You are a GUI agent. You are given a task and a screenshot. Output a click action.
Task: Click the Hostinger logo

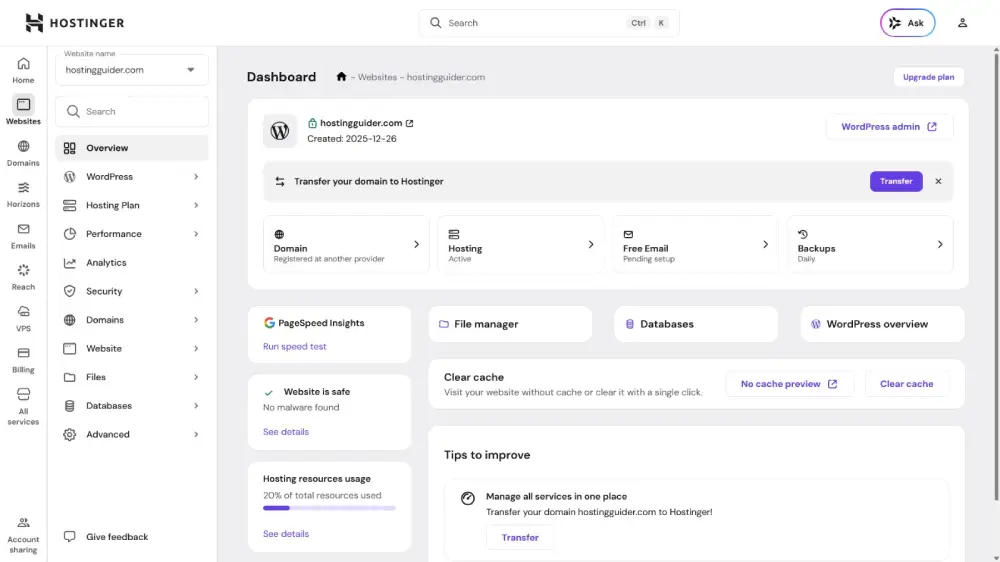(75, 23)
